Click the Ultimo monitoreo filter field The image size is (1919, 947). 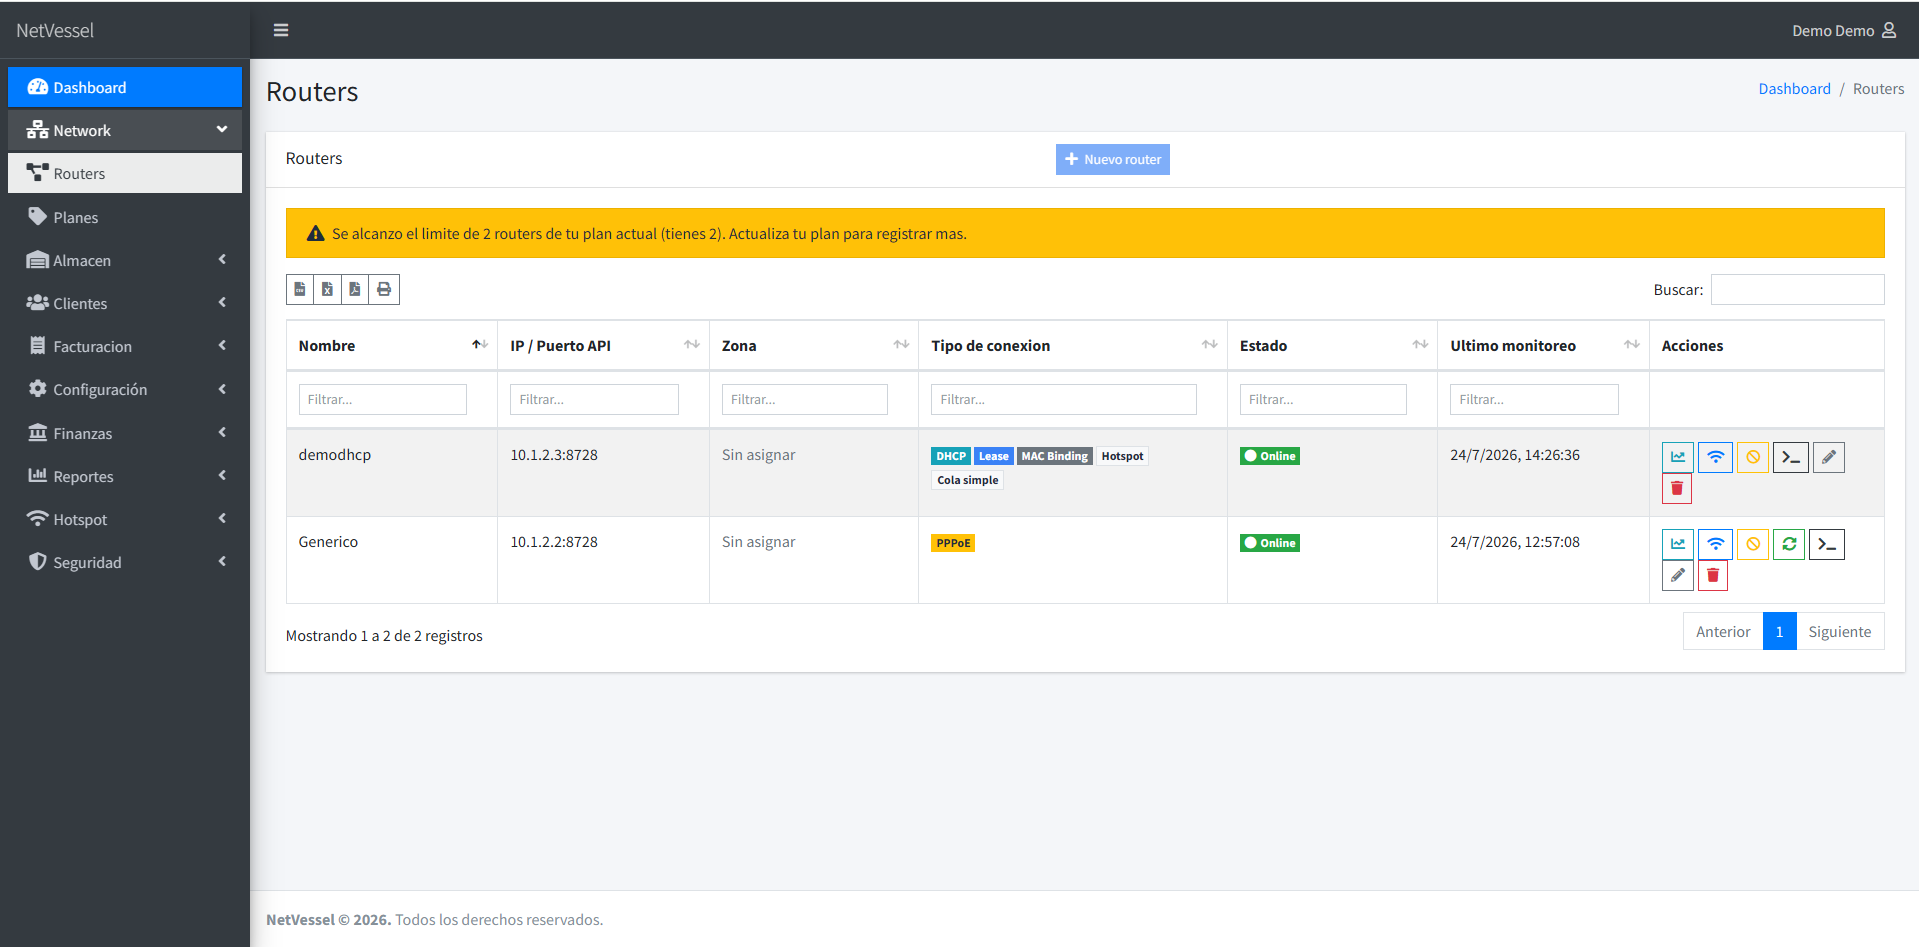(x=1534, y=399)
